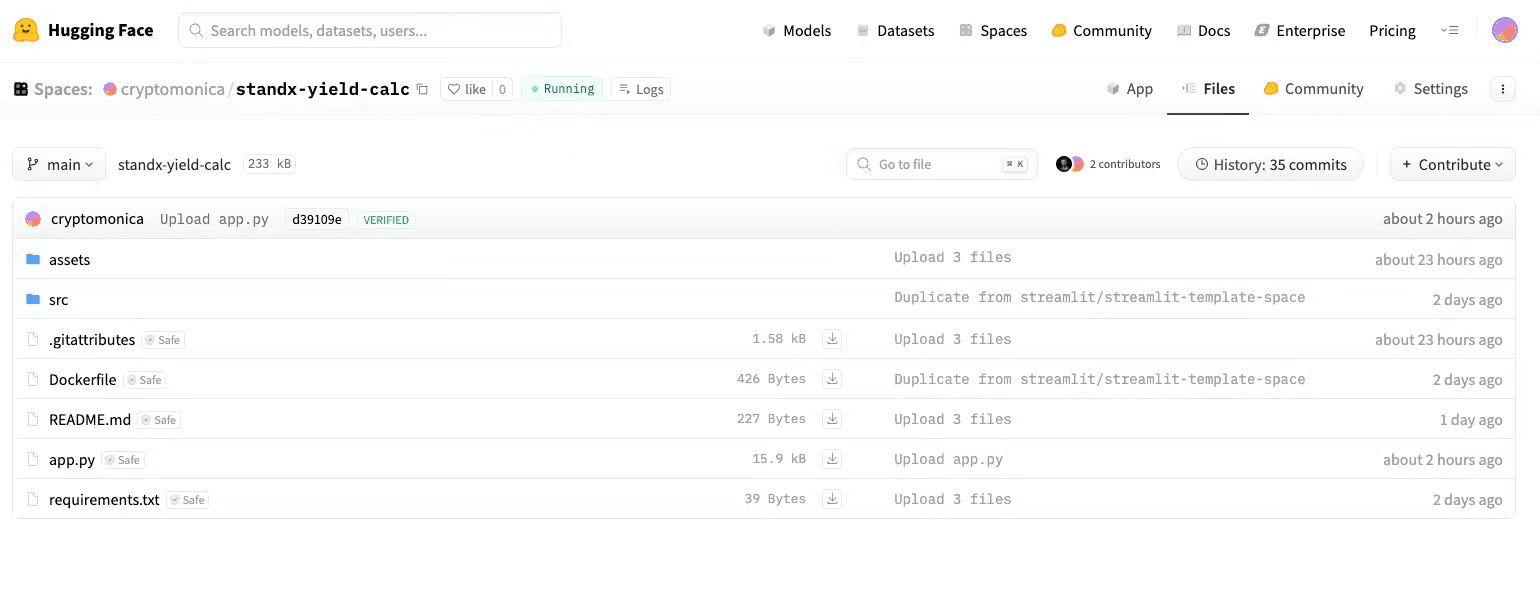Download README.md
Viewport: 1540px width, 600px height.
coord(832,419)
